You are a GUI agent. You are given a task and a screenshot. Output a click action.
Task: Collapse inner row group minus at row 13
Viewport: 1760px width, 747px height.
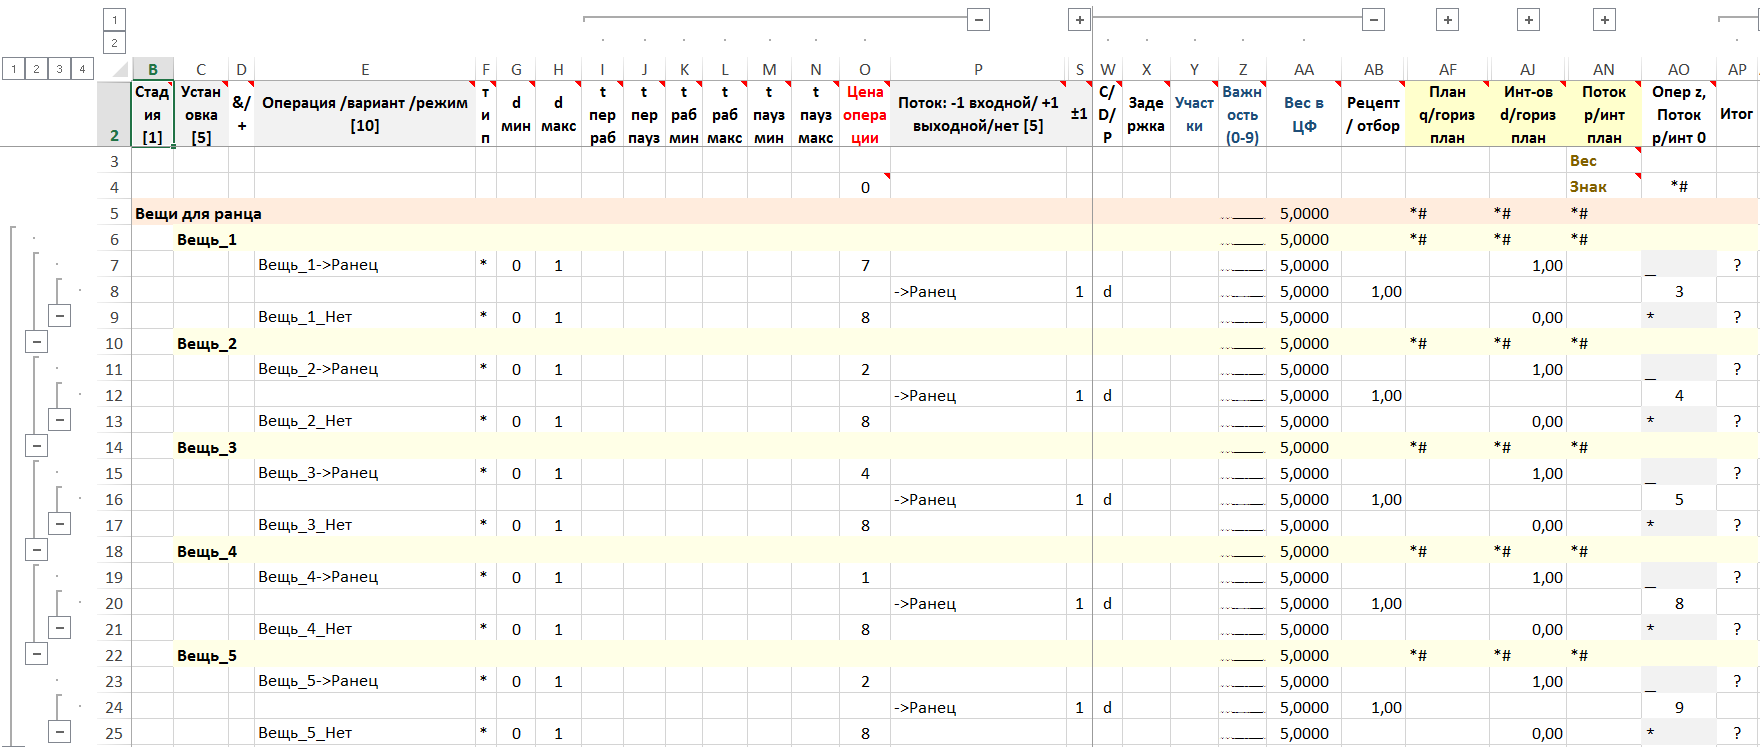(x=60, y=420)
